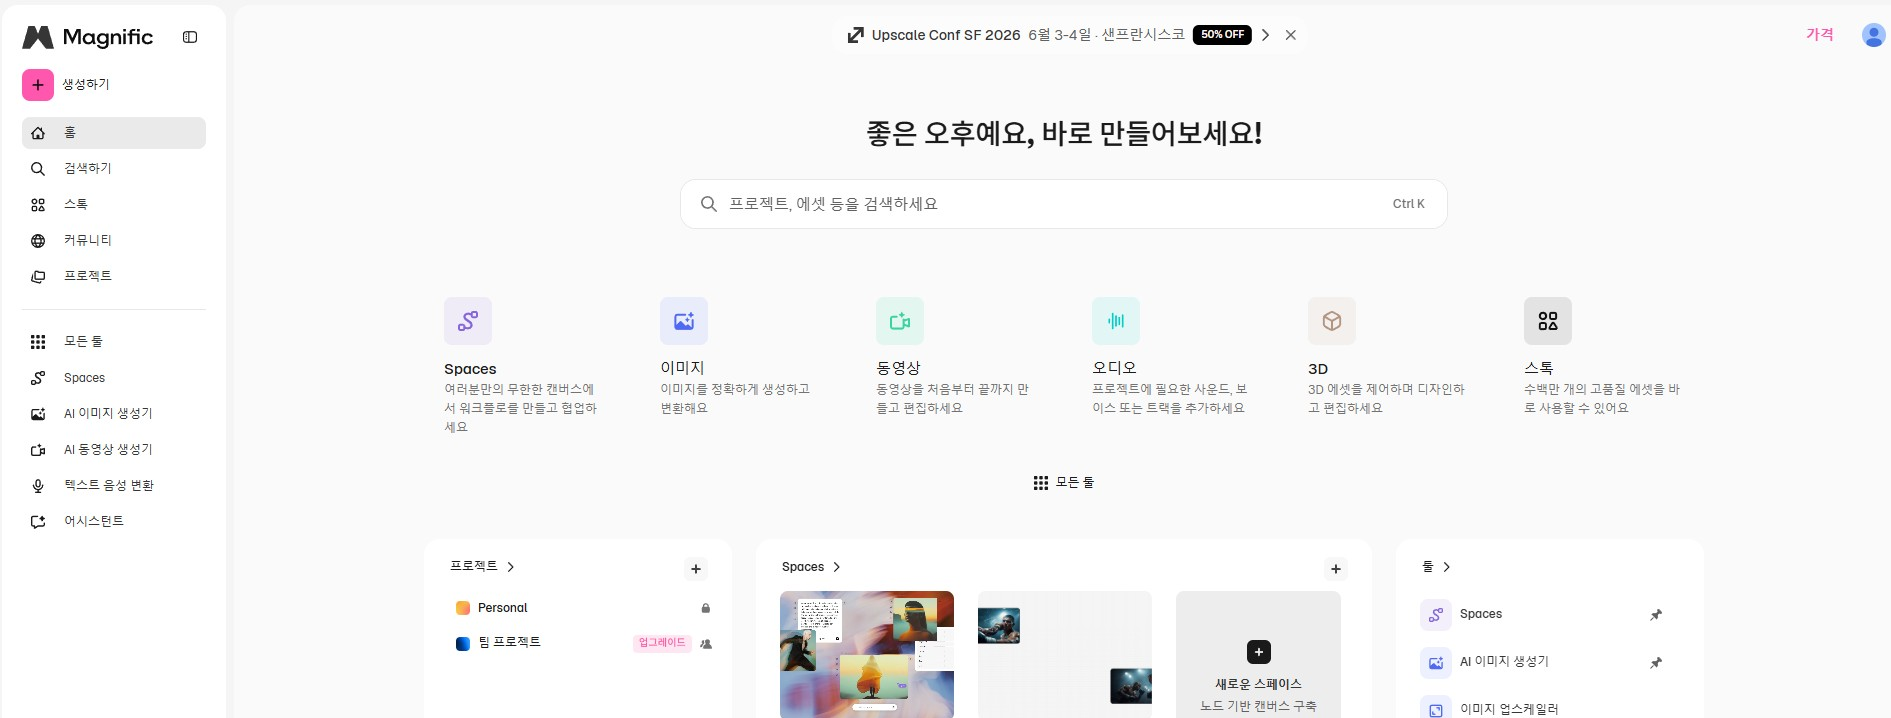This screenshot has width=1891, height=718.
Task: Click the Spaces category icon tile
Action: pos(468,321)
